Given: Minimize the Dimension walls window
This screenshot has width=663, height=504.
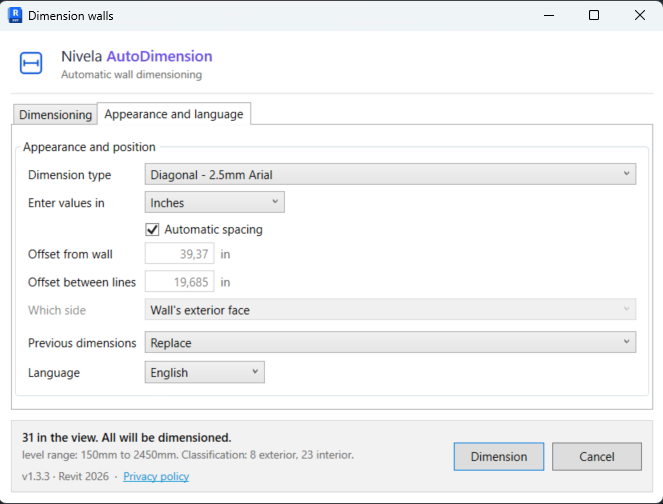Looking at the screenshot, I should tap(549, 15).
